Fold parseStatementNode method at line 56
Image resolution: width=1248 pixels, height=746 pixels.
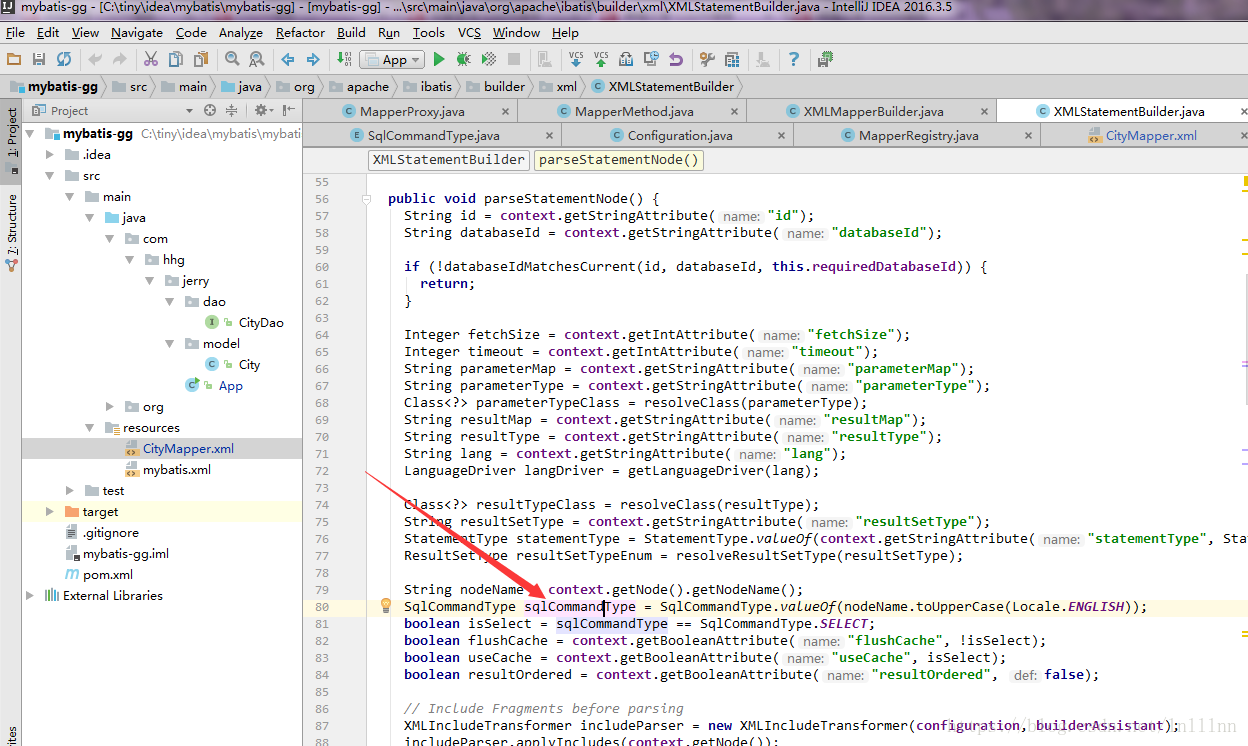tap(367, 199)
